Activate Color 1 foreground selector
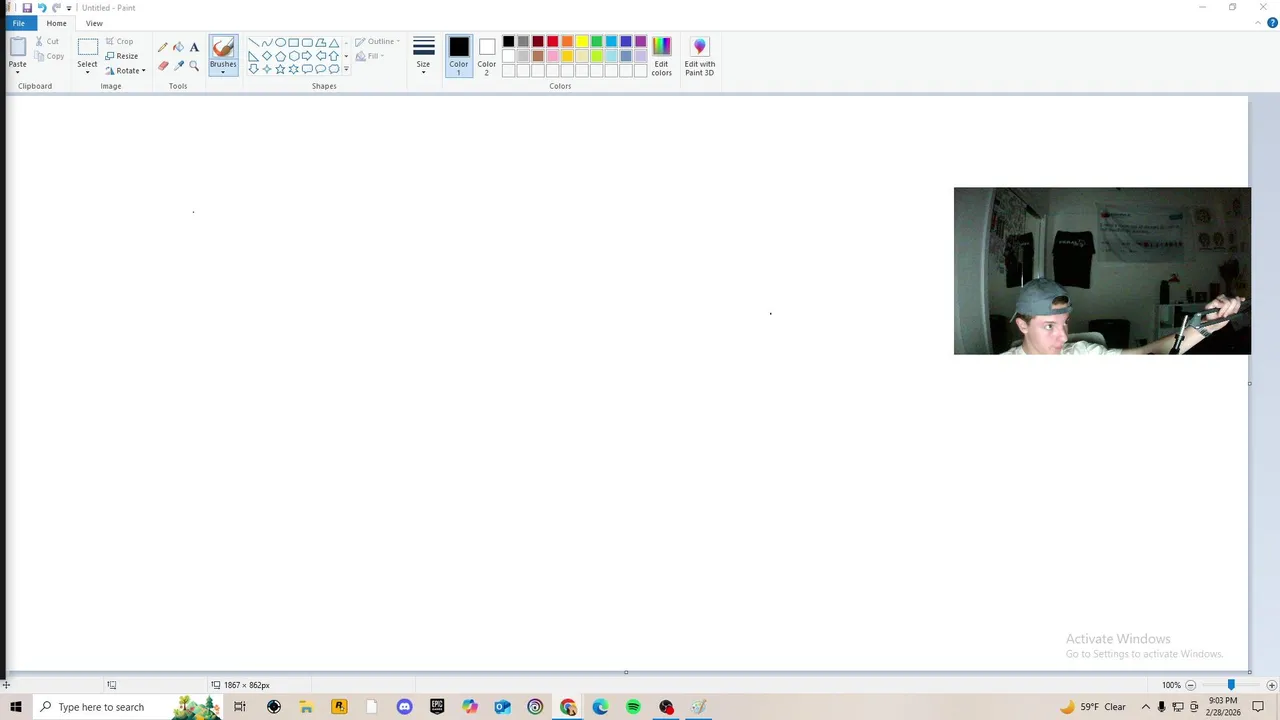 coord(458,57)
